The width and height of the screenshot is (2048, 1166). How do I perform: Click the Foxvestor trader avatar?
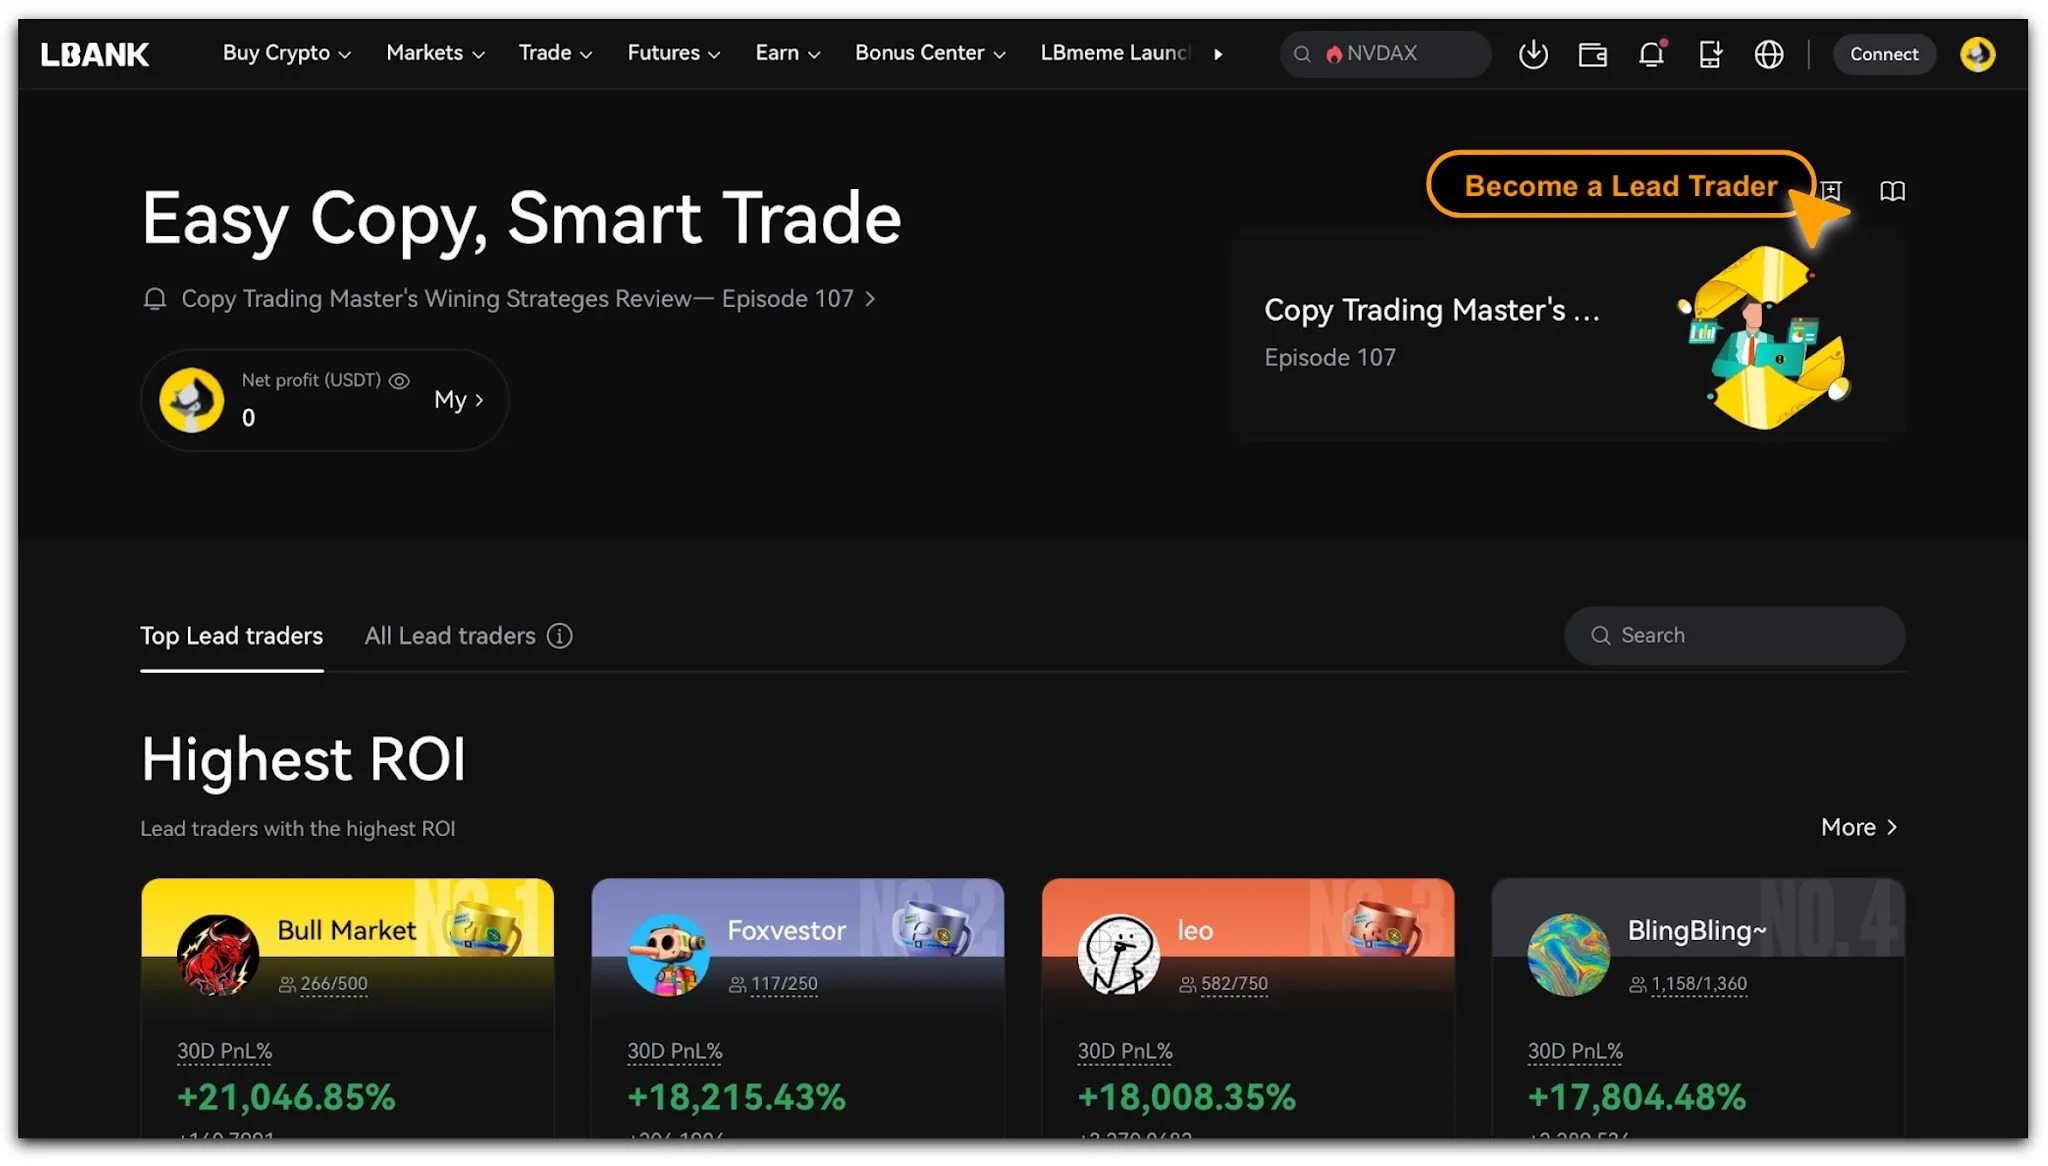(668, 955)
